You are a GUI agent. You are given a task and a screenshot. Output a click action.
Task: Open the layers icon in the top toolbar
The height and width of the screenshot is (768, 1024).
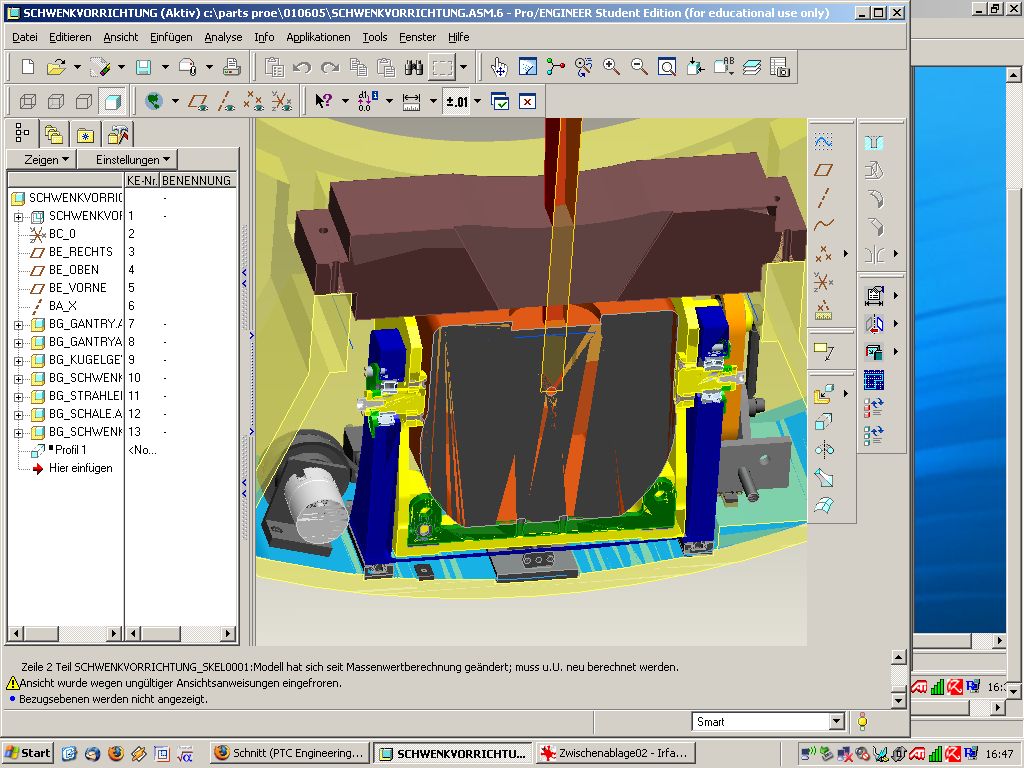coord(752,67)
